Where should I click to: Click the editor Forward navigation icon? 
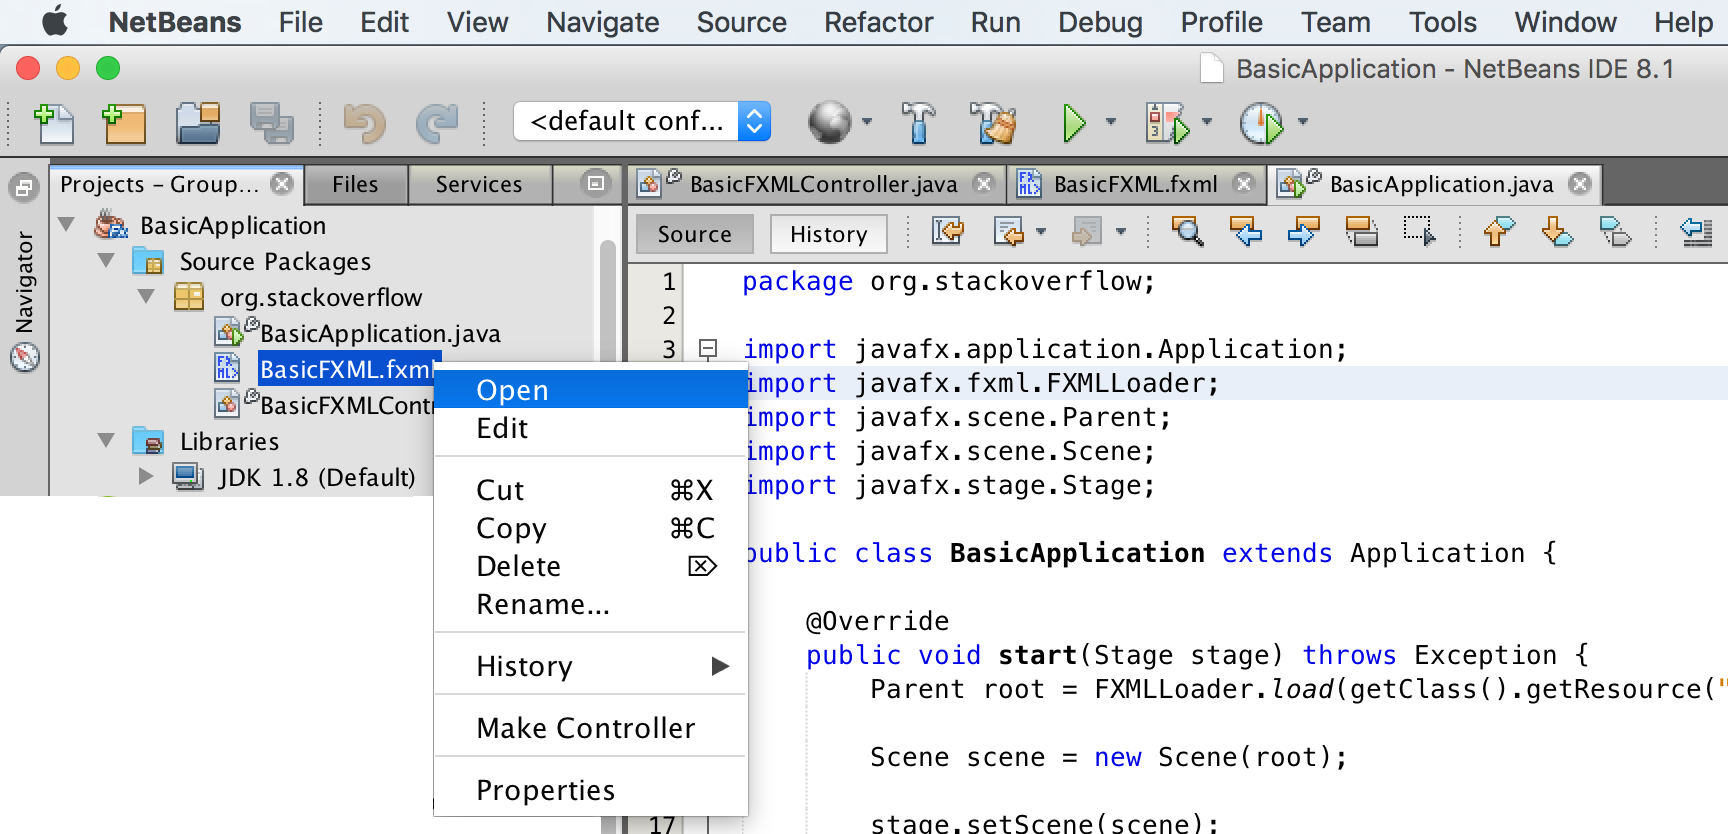[x=1087, y=232]
